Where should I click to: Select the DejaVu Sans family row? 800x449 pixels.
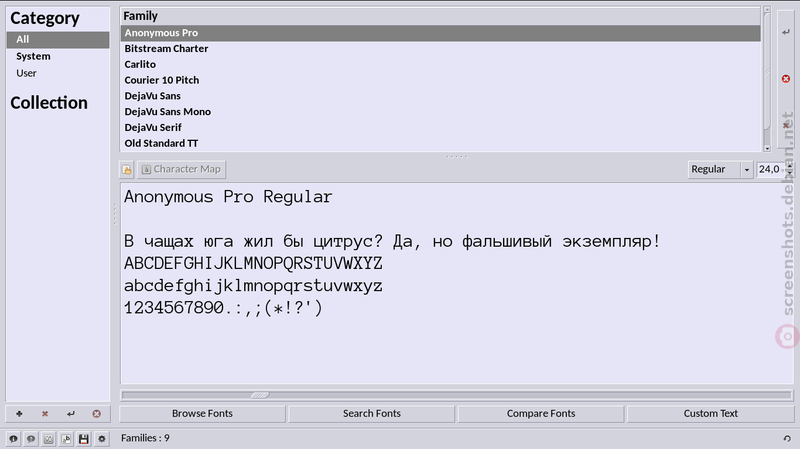click(440, 96)
